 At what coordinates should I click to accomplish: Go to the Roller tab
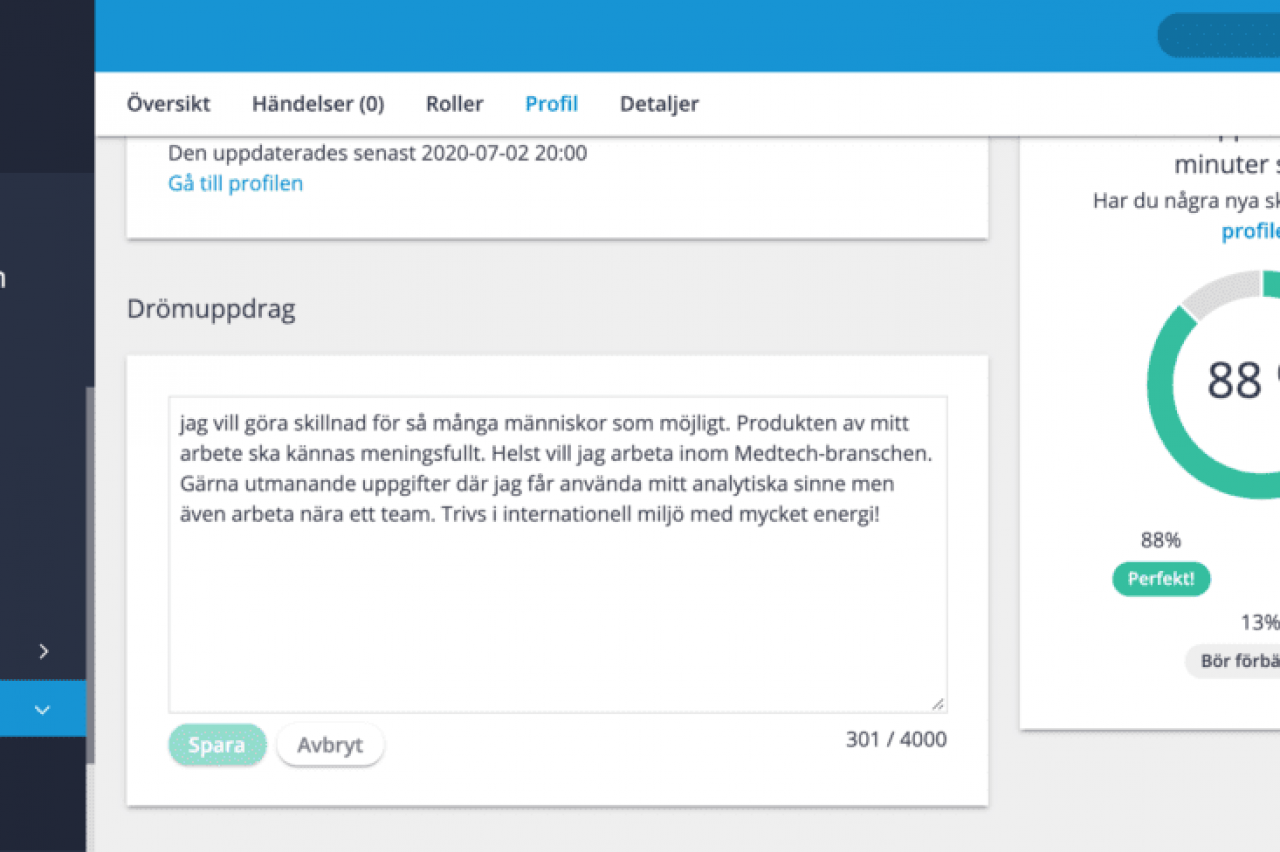click(x=454, y=104)
